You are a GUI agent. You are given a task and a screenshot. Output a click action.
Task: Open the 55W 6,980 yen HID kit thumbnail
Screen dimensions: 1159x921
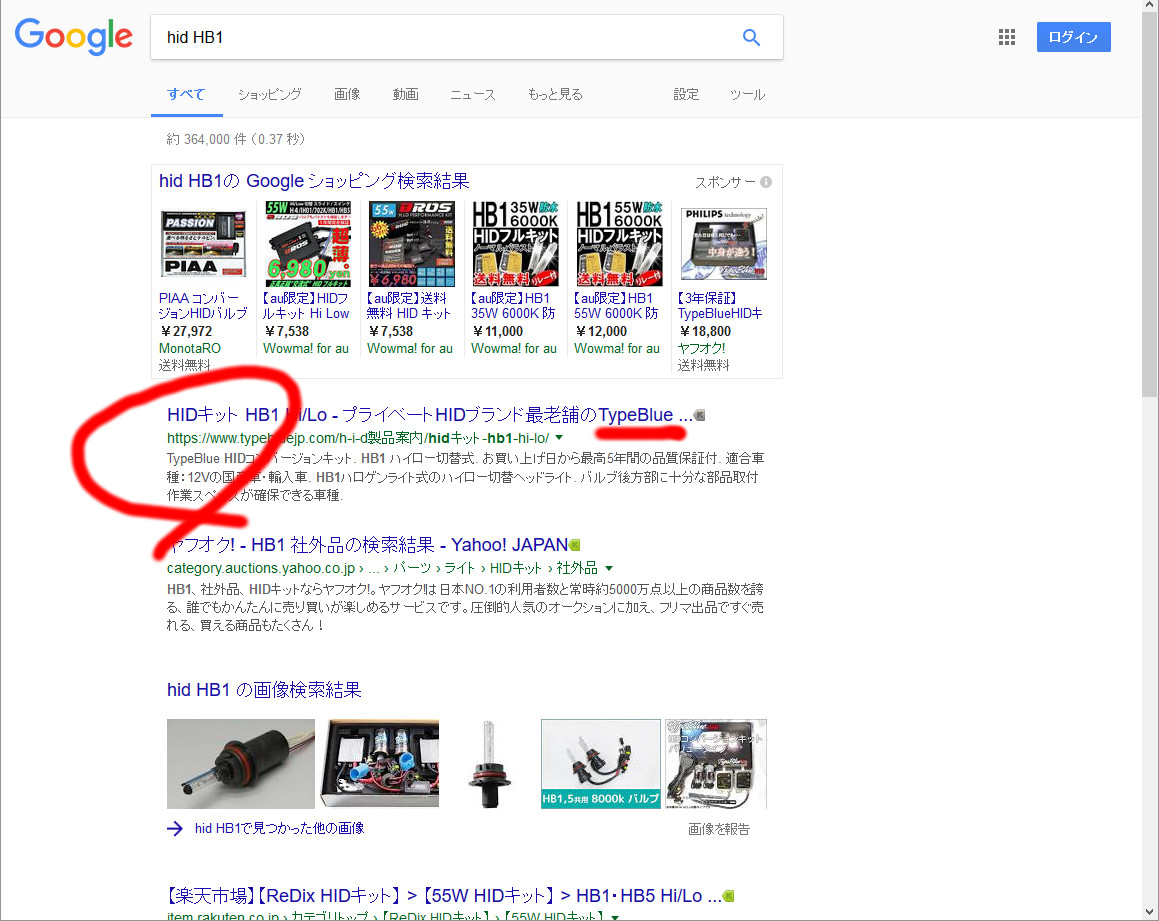307,244
